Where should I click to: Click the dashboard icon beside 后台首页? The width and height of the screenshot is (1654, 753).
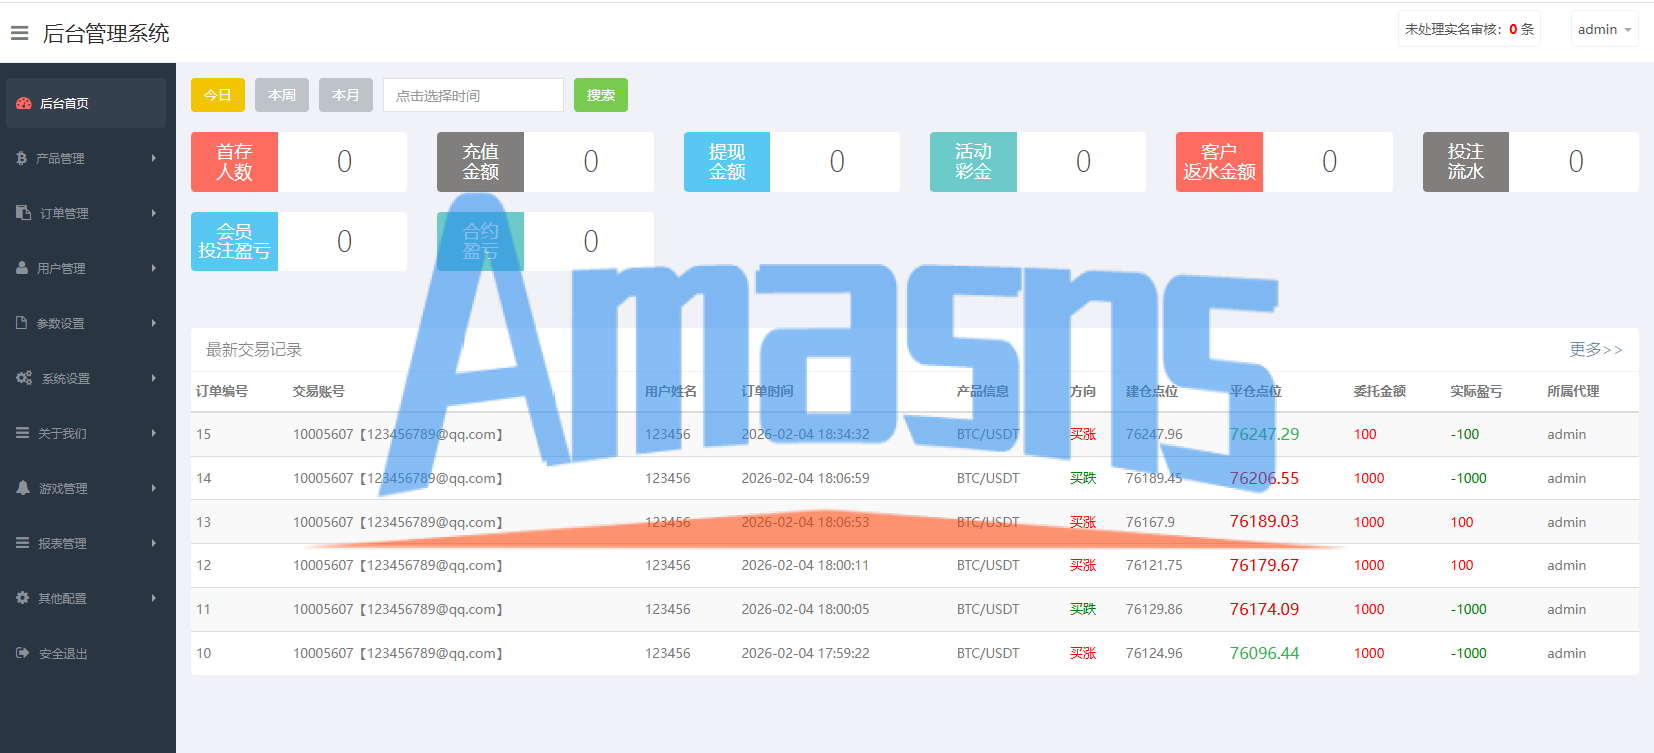(x=24, y=103)
